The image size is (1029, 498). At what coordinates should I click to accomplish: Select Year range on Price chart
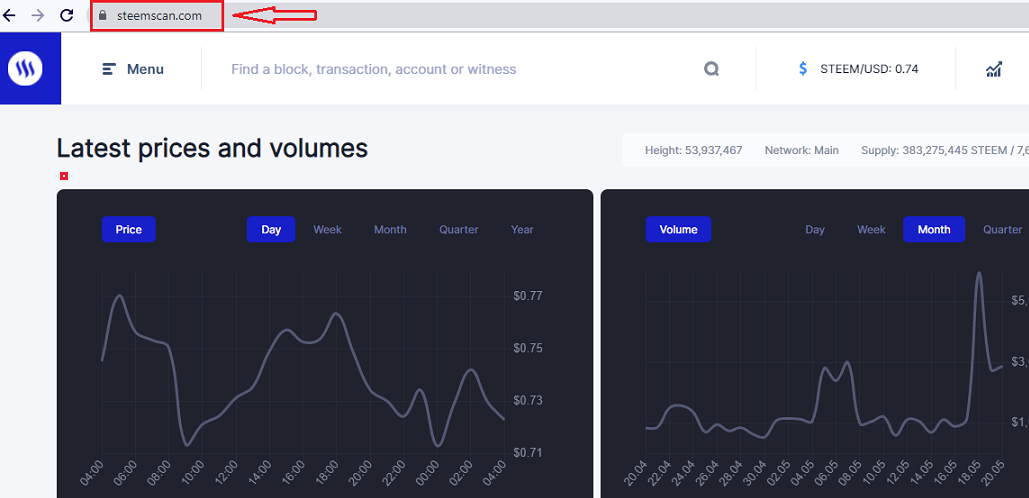(522, 230)
